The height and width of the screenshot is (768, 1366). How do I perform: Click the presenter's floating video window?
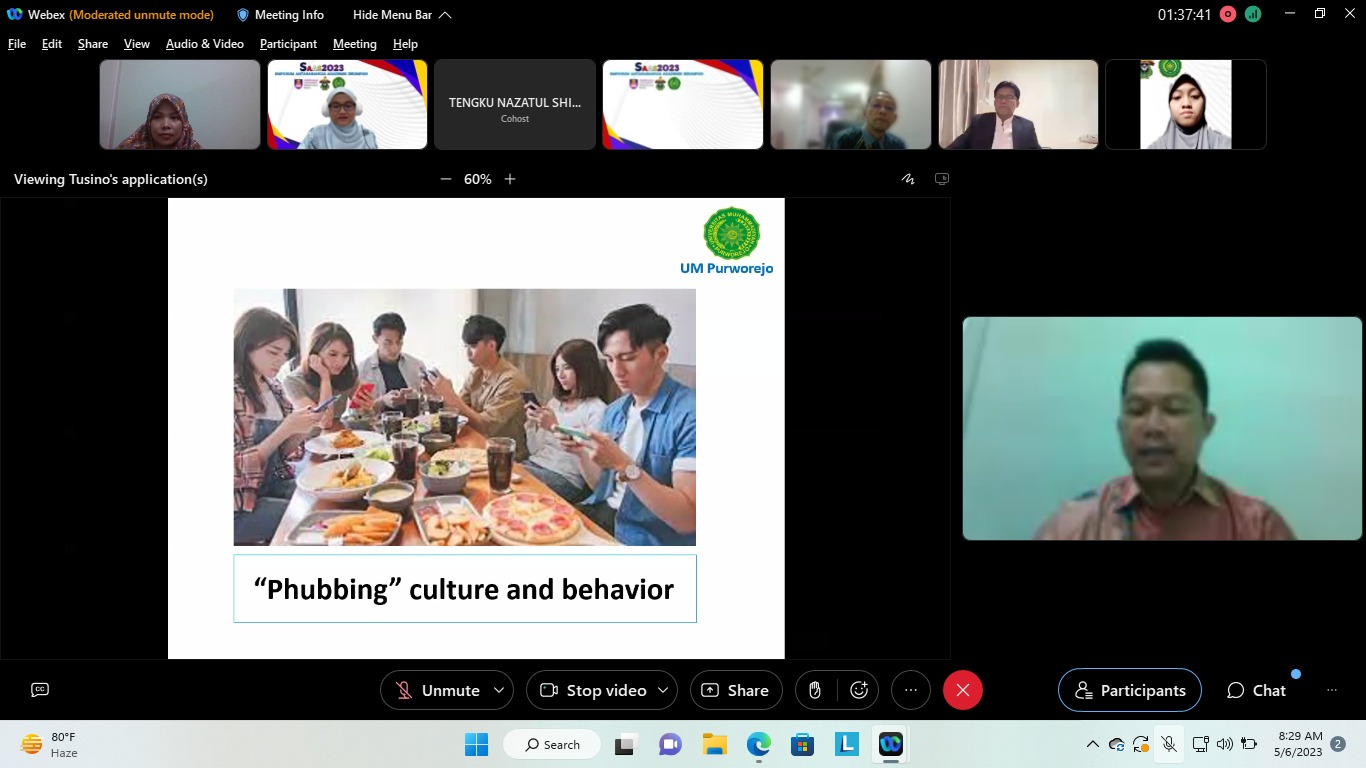[x=1162, y=428]
